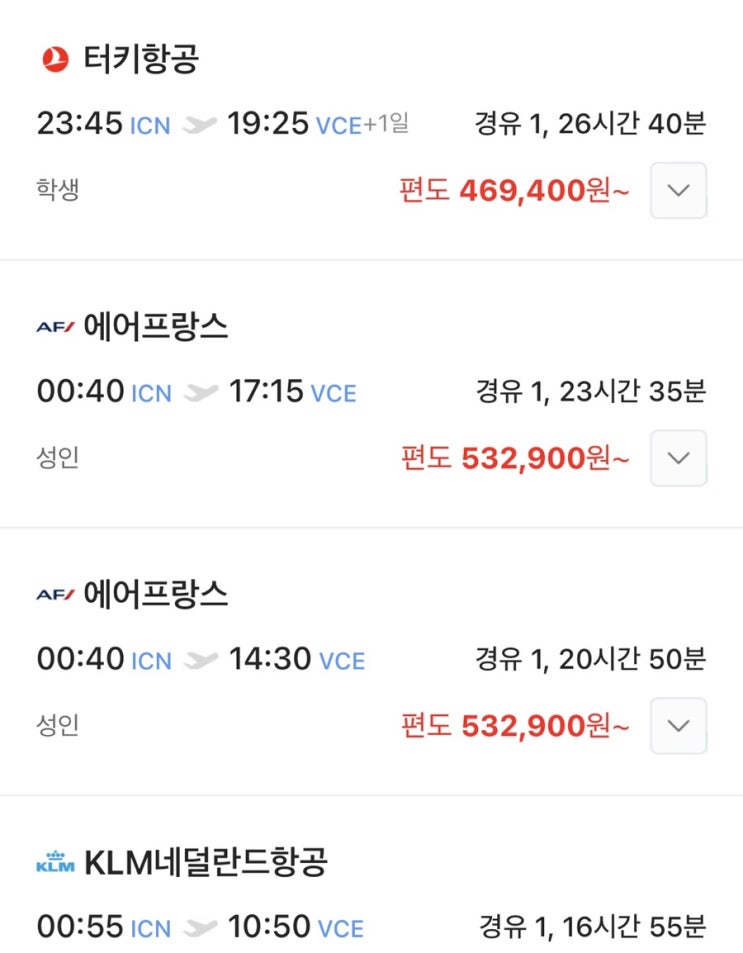This screenshot has width=743, height=953.
Task: Expand the Air France 20시간 50분 flight details
Action: point(678,726)
